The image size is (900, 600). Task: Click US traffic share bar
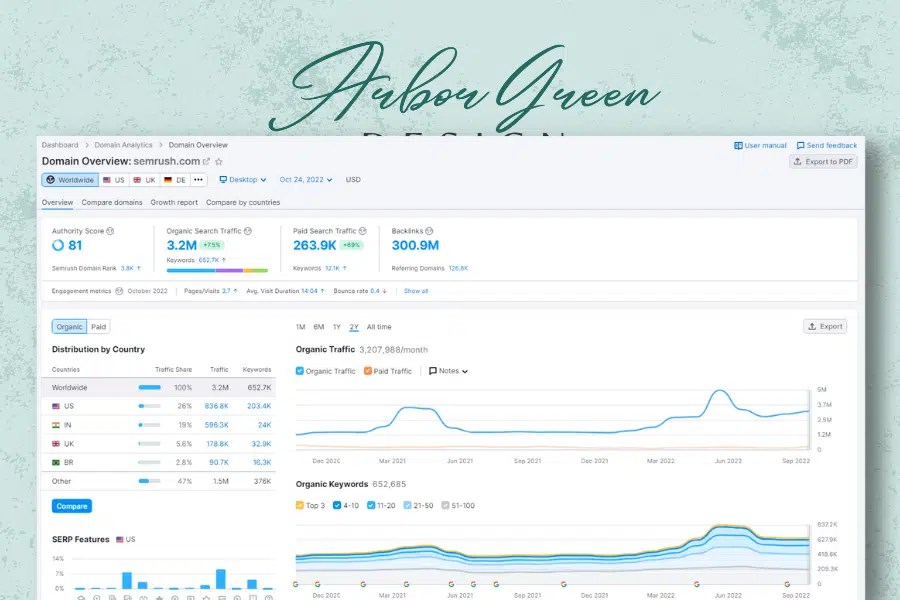tap(149, 406)
